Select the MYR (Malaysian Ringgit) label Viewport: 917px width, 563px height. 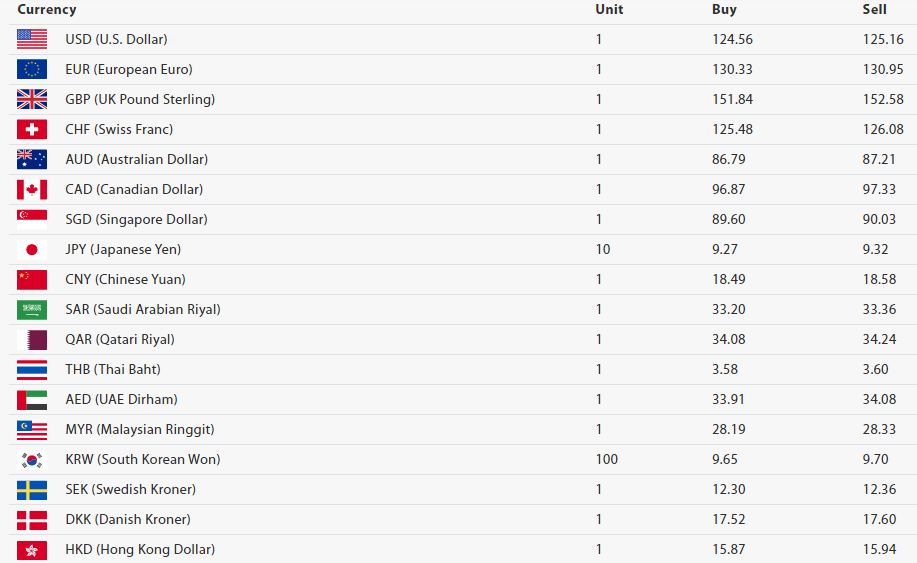[140, 429]
